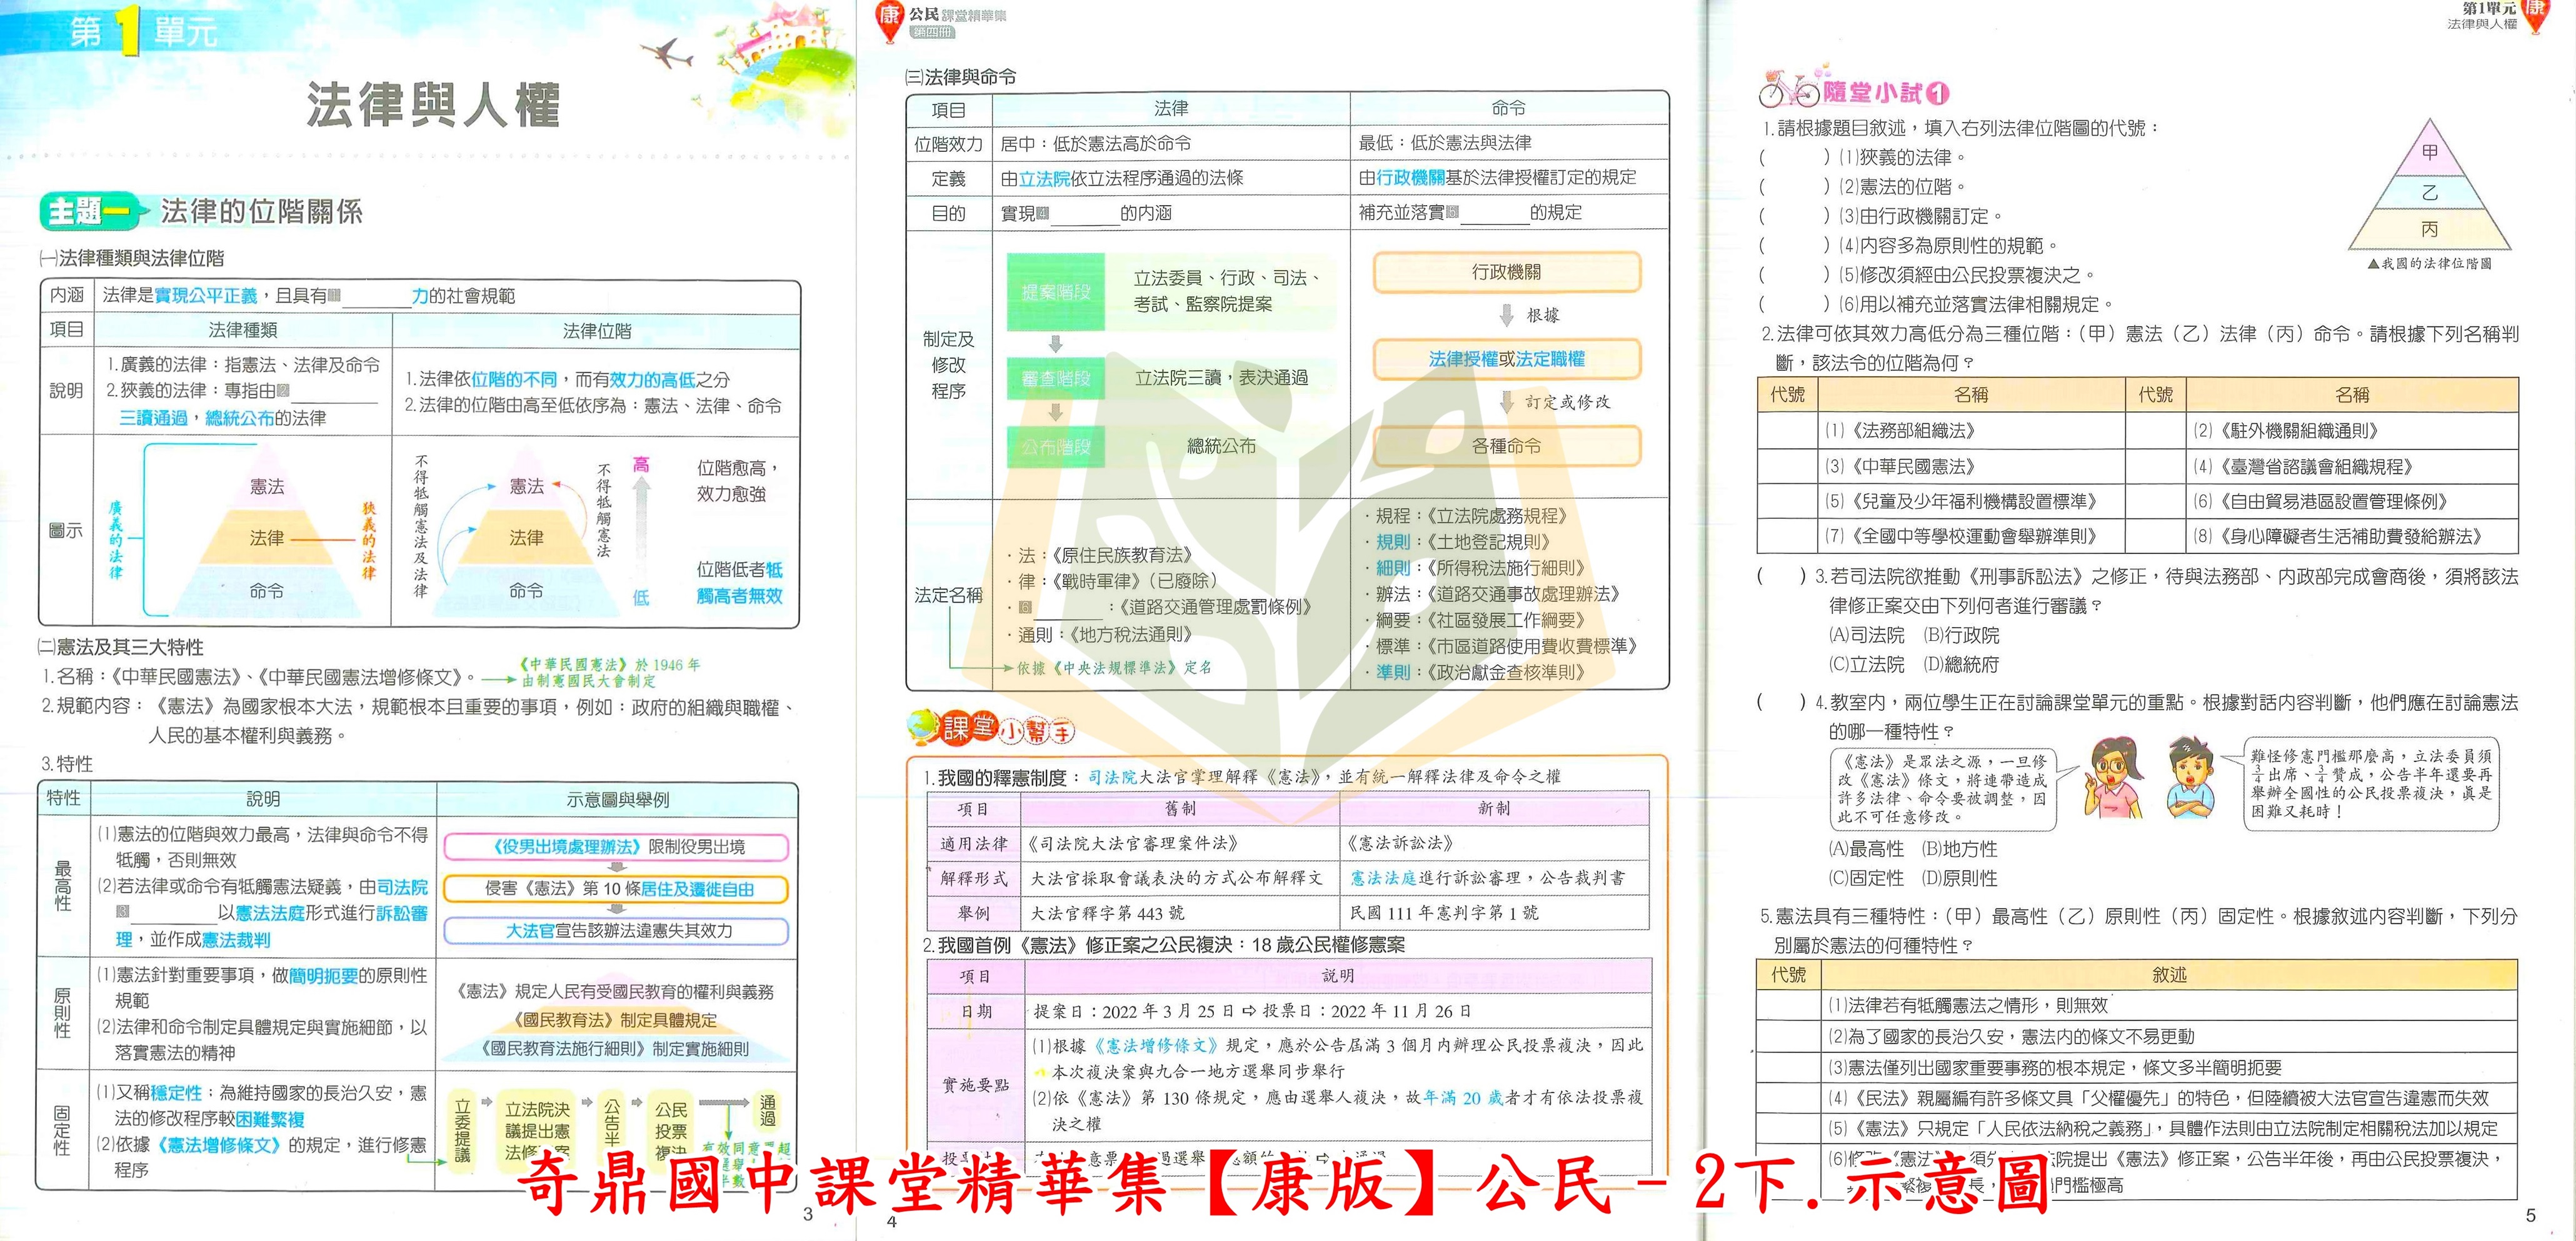Click the title 法律與人權
Screen dimensions: 2576x1241
432,105
